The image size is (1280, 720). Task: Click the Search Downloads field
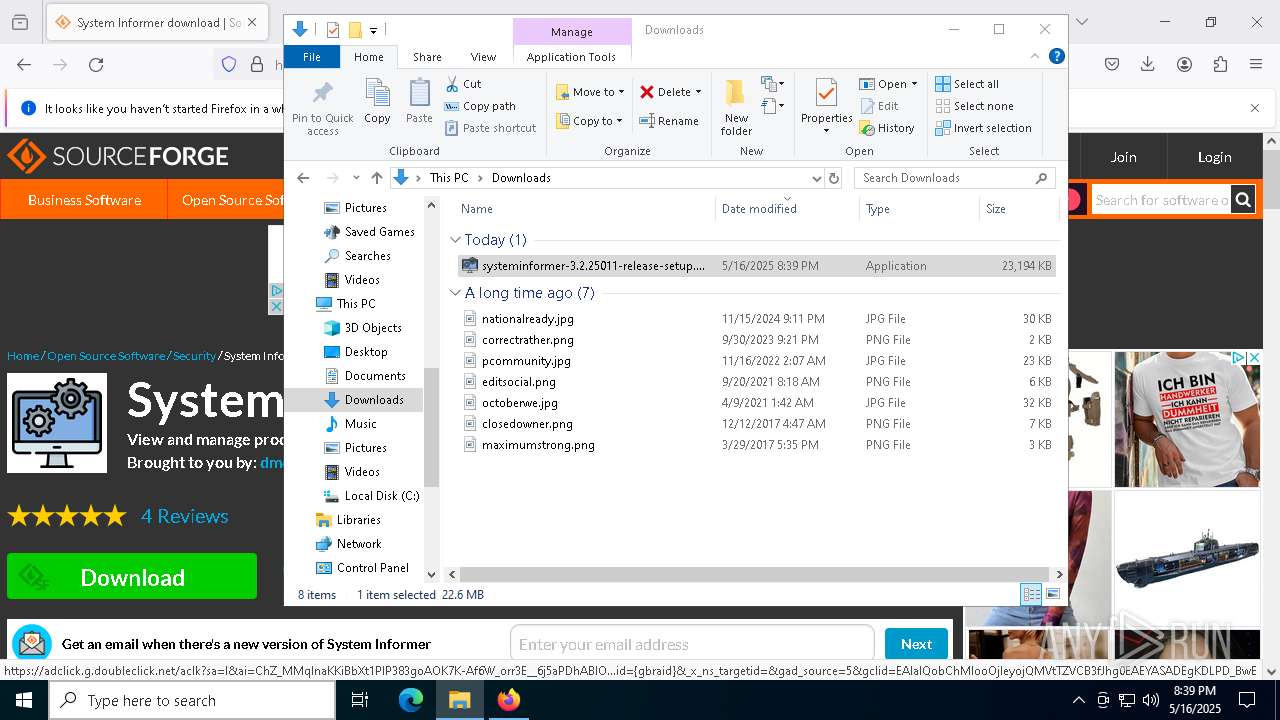point(955,178)
